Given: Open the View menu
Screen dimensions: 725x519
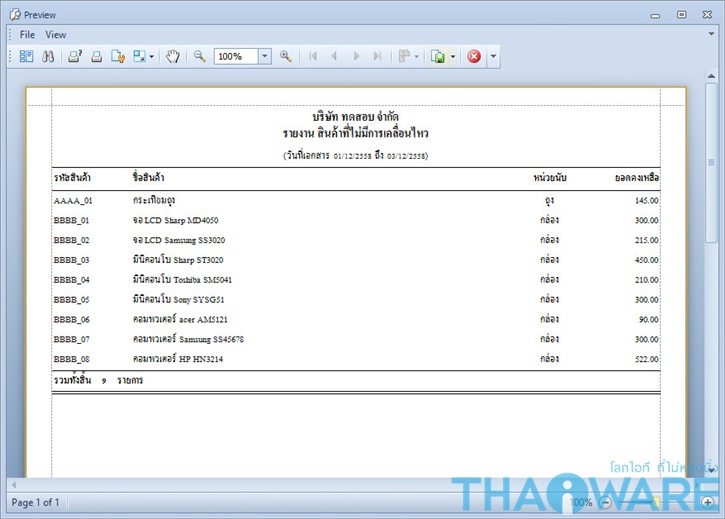Looking at the screenshot, I should (55, 35).
